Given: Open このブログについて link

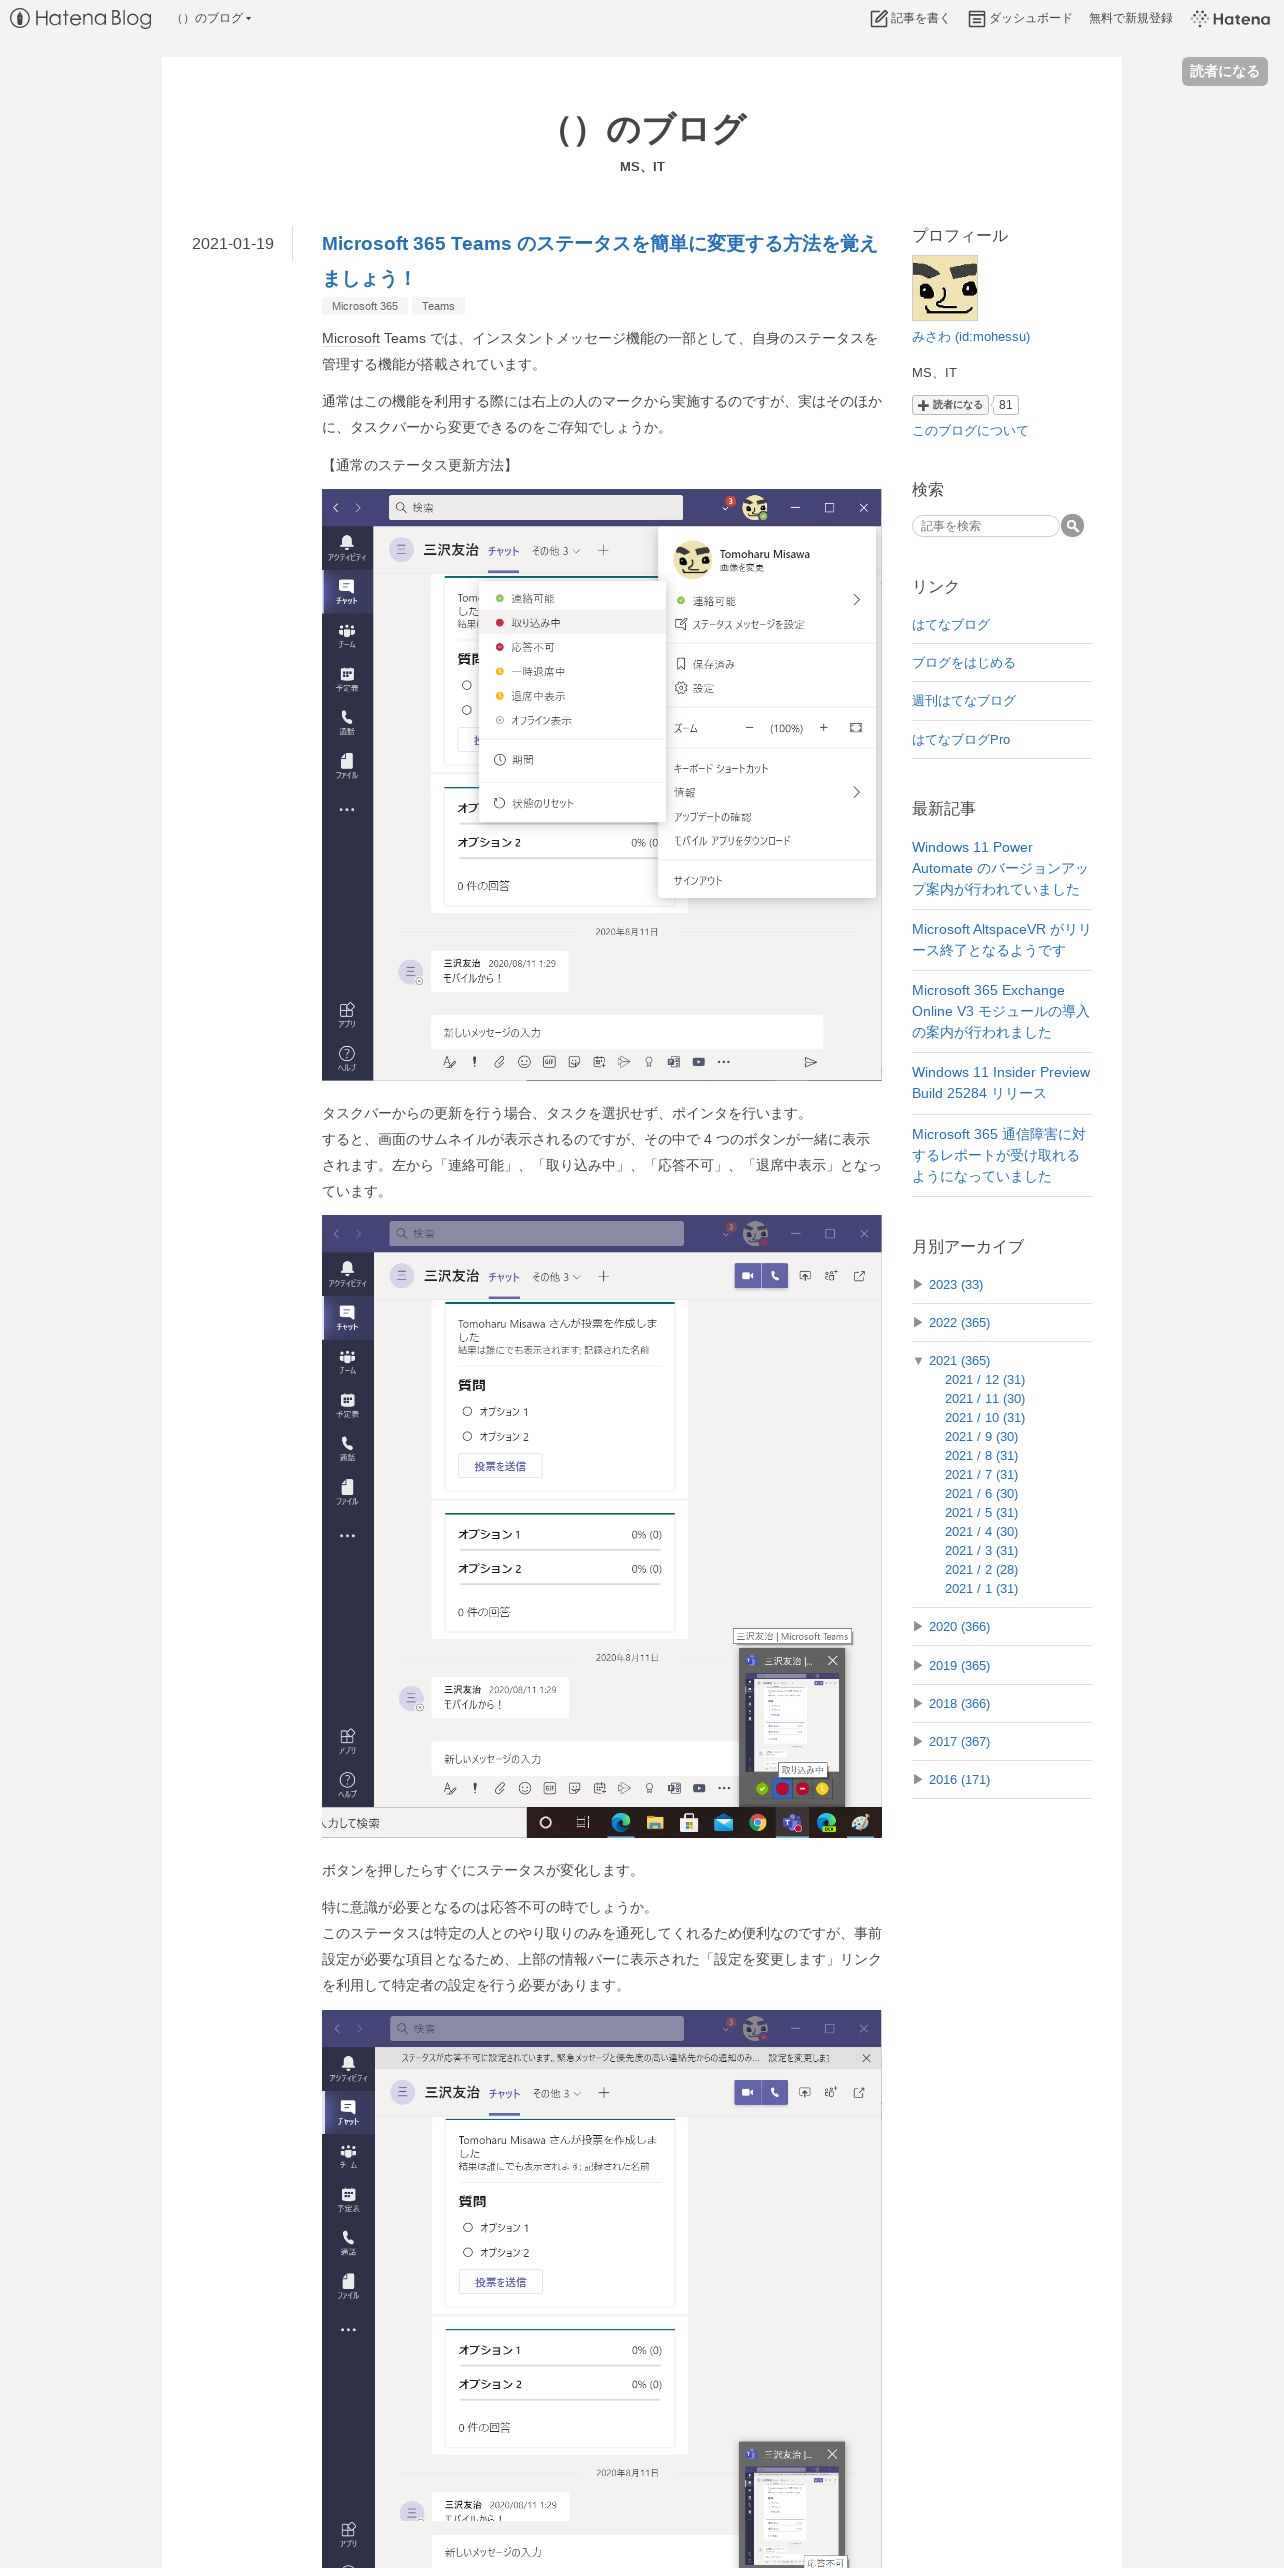Looking at the screenshot, I should [970, 431].
